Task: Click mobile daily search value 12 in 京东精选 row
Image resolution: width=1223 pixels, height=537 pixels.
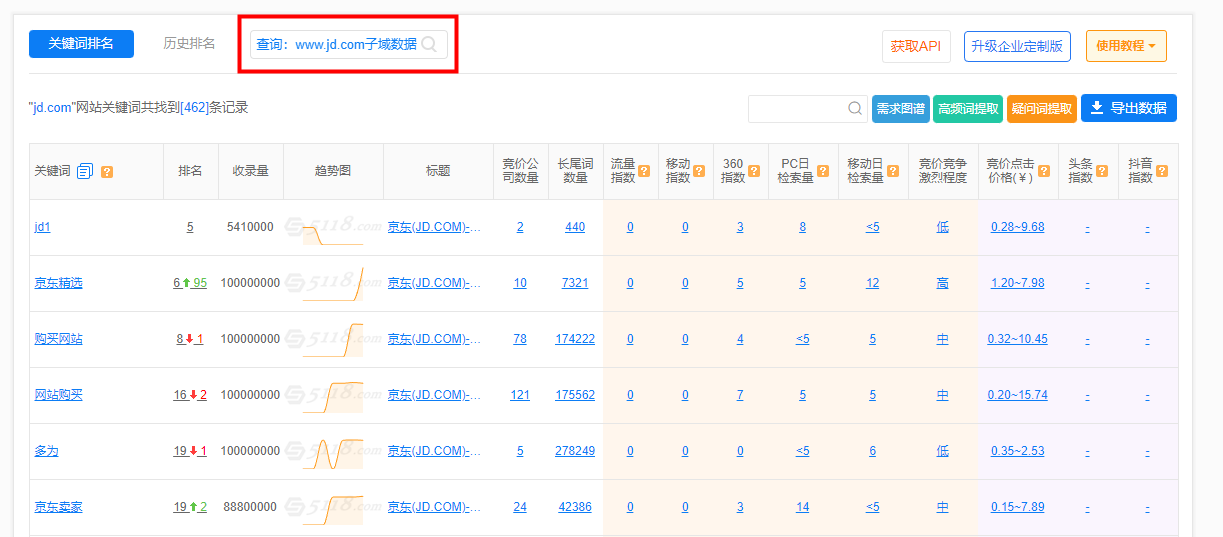Action: 873,283
